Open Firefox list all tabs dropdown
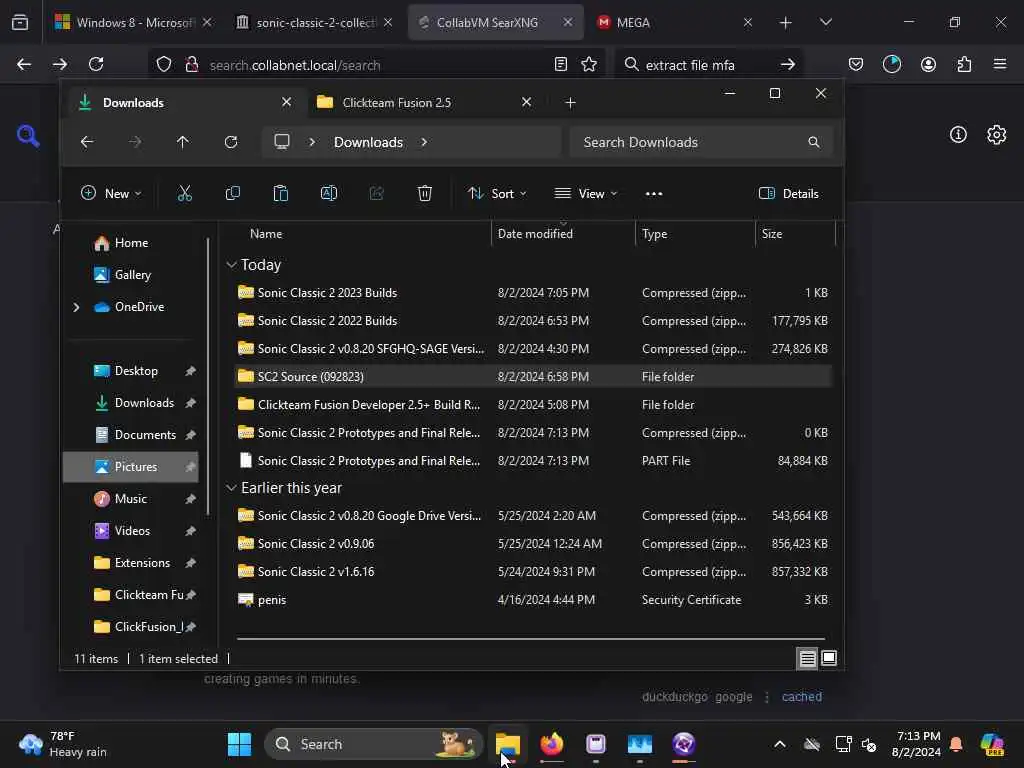Image resolution: width=1024 pixels, height=768 pixels. 825,22
